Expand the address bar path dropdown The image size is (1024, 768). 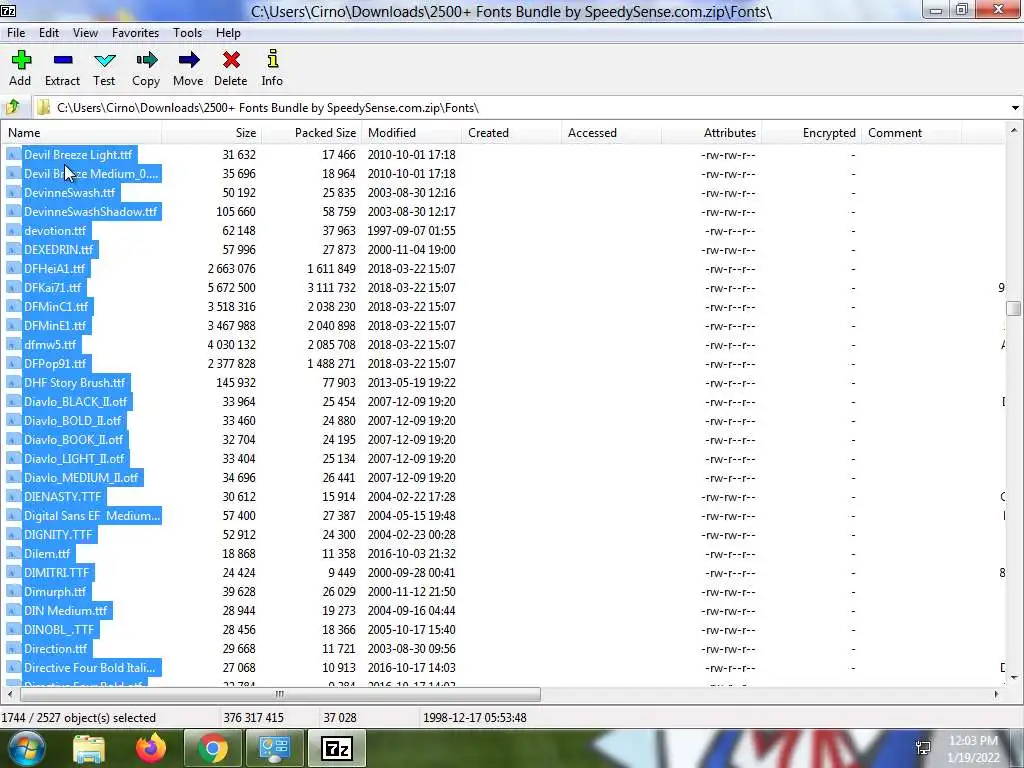coord(1015,108)
